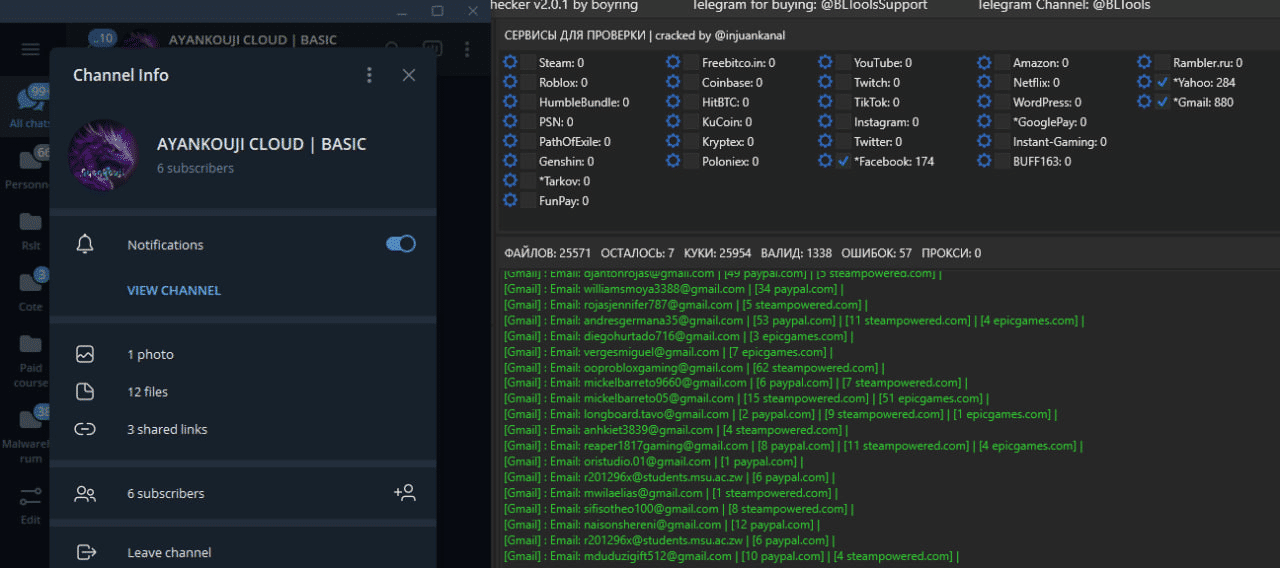Click the channel's purple avatar picture

click(103, 155)
